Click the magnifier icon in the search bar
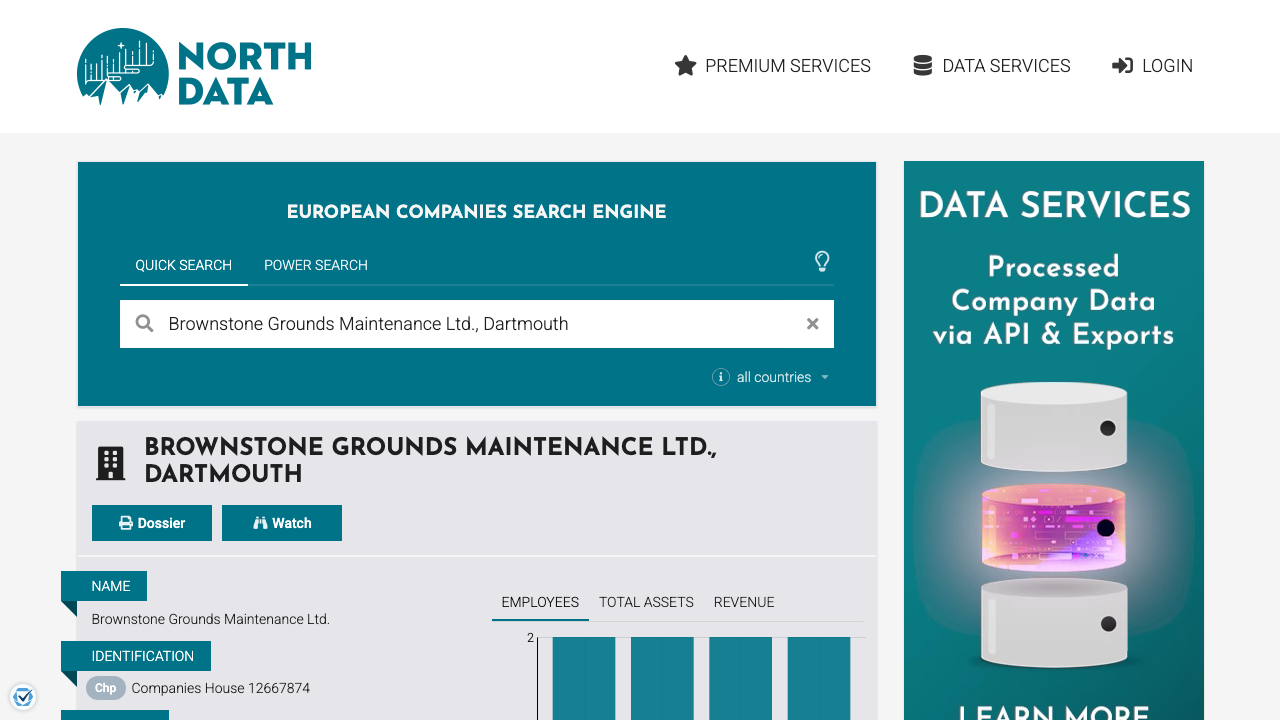This screenshot has height=720, width=1280. (x=144, y=323)
